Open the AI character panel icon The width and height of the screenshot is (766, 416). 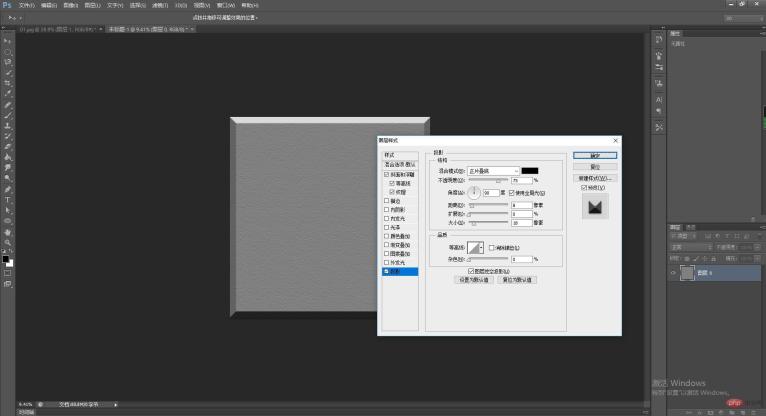[659, 100]
